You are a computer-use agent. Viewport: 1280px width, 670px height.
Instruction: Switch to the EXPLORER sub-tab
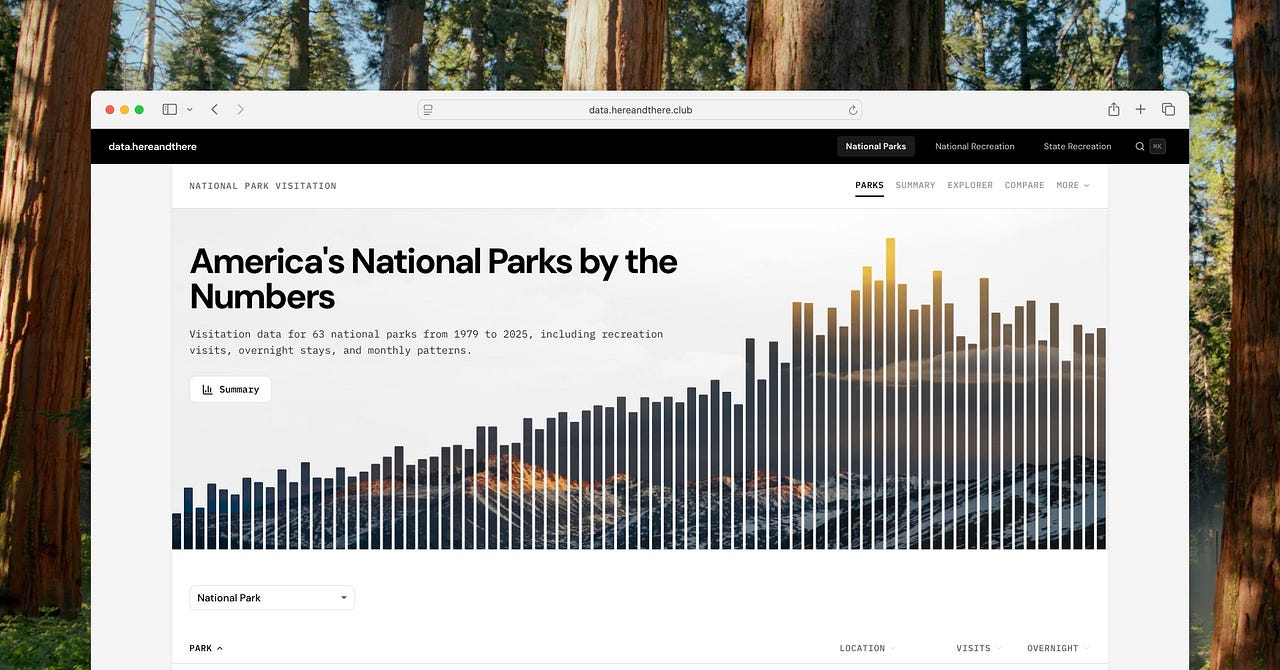pos(970,186)
